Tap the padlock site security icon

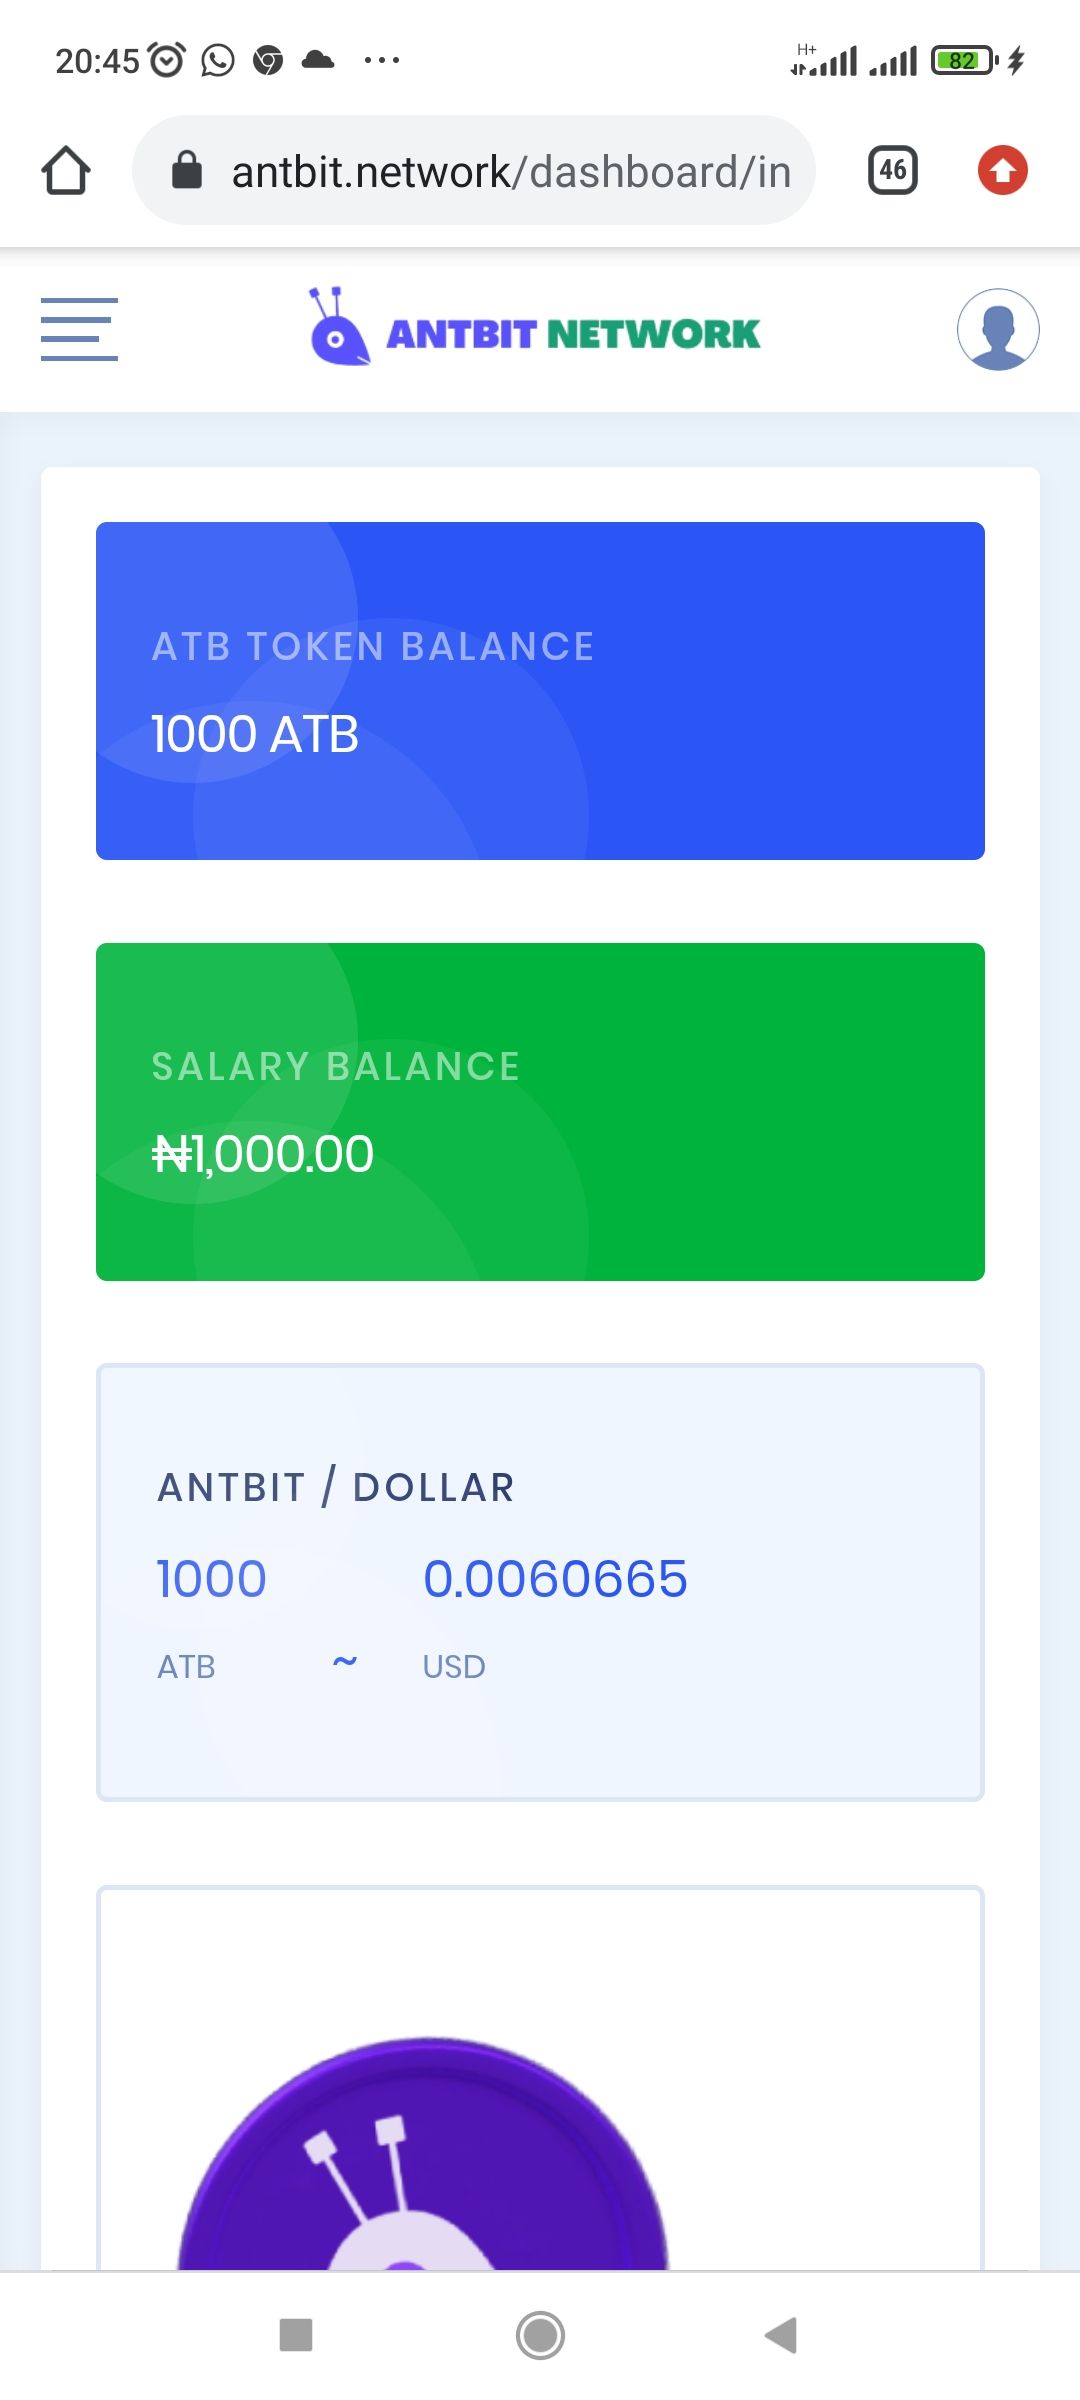pyautogui.click(x=187, y=171)
